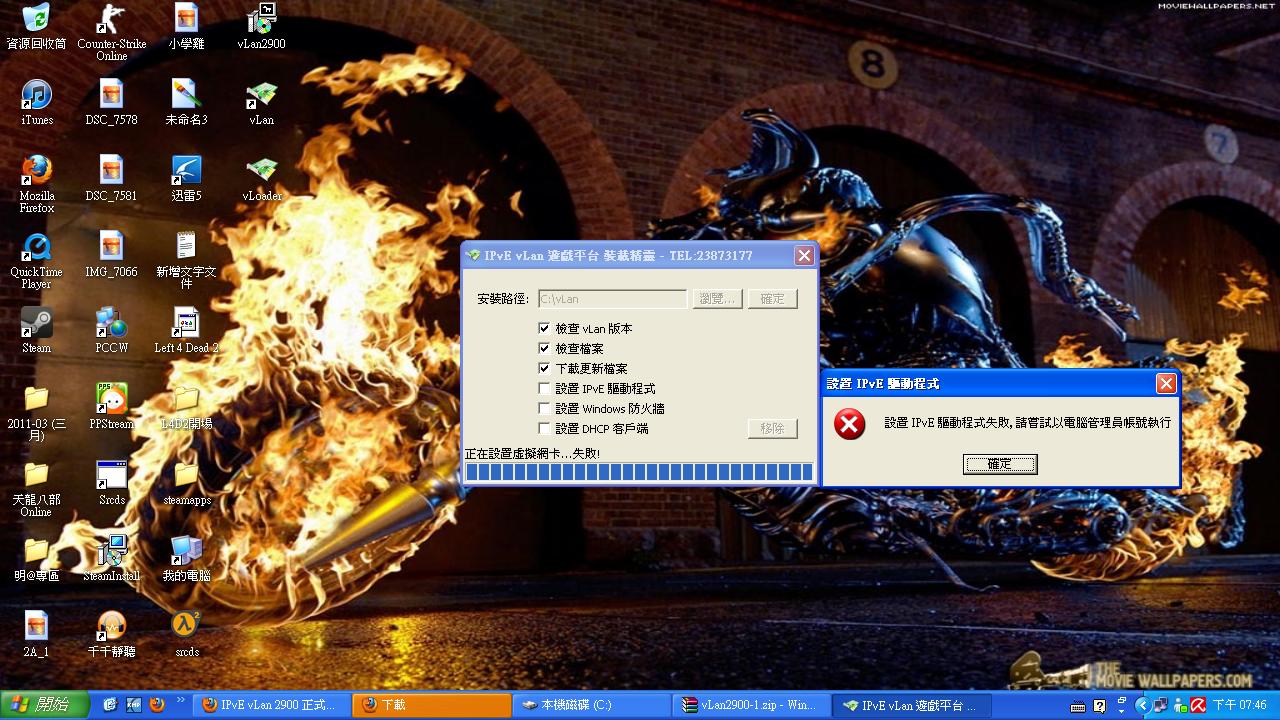Click the Firefox quick launch icon
The image size is (1280, 720).
pos(157,705)
